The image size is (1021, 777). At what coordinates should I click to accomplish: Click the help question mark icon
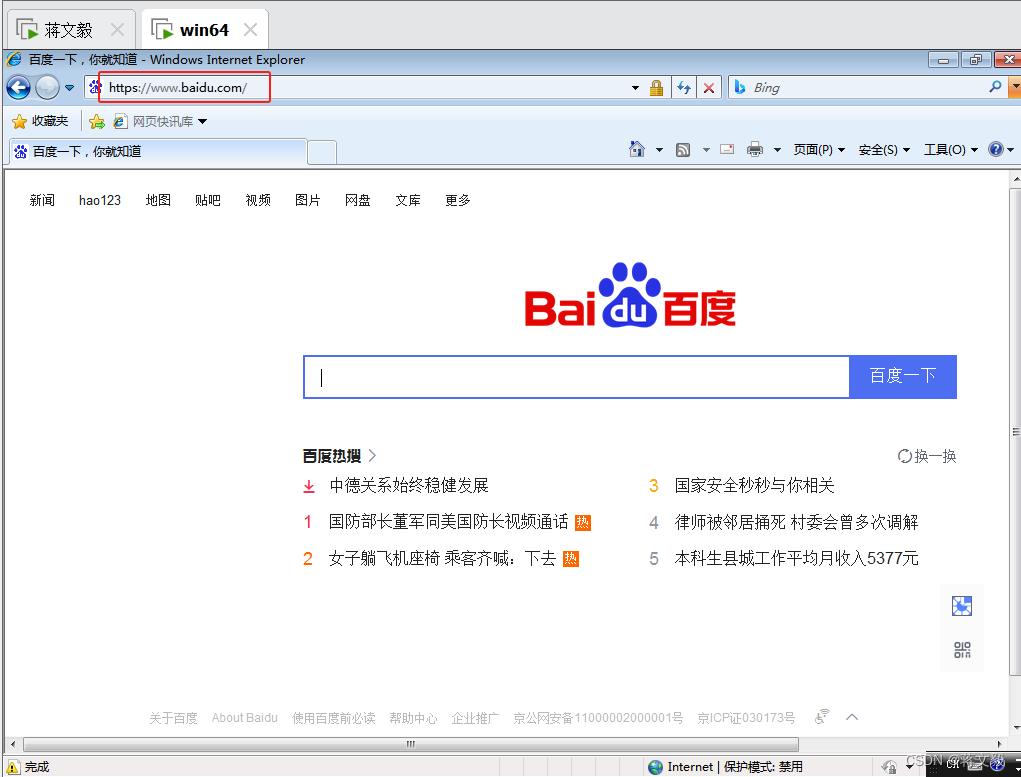point(996,149)
